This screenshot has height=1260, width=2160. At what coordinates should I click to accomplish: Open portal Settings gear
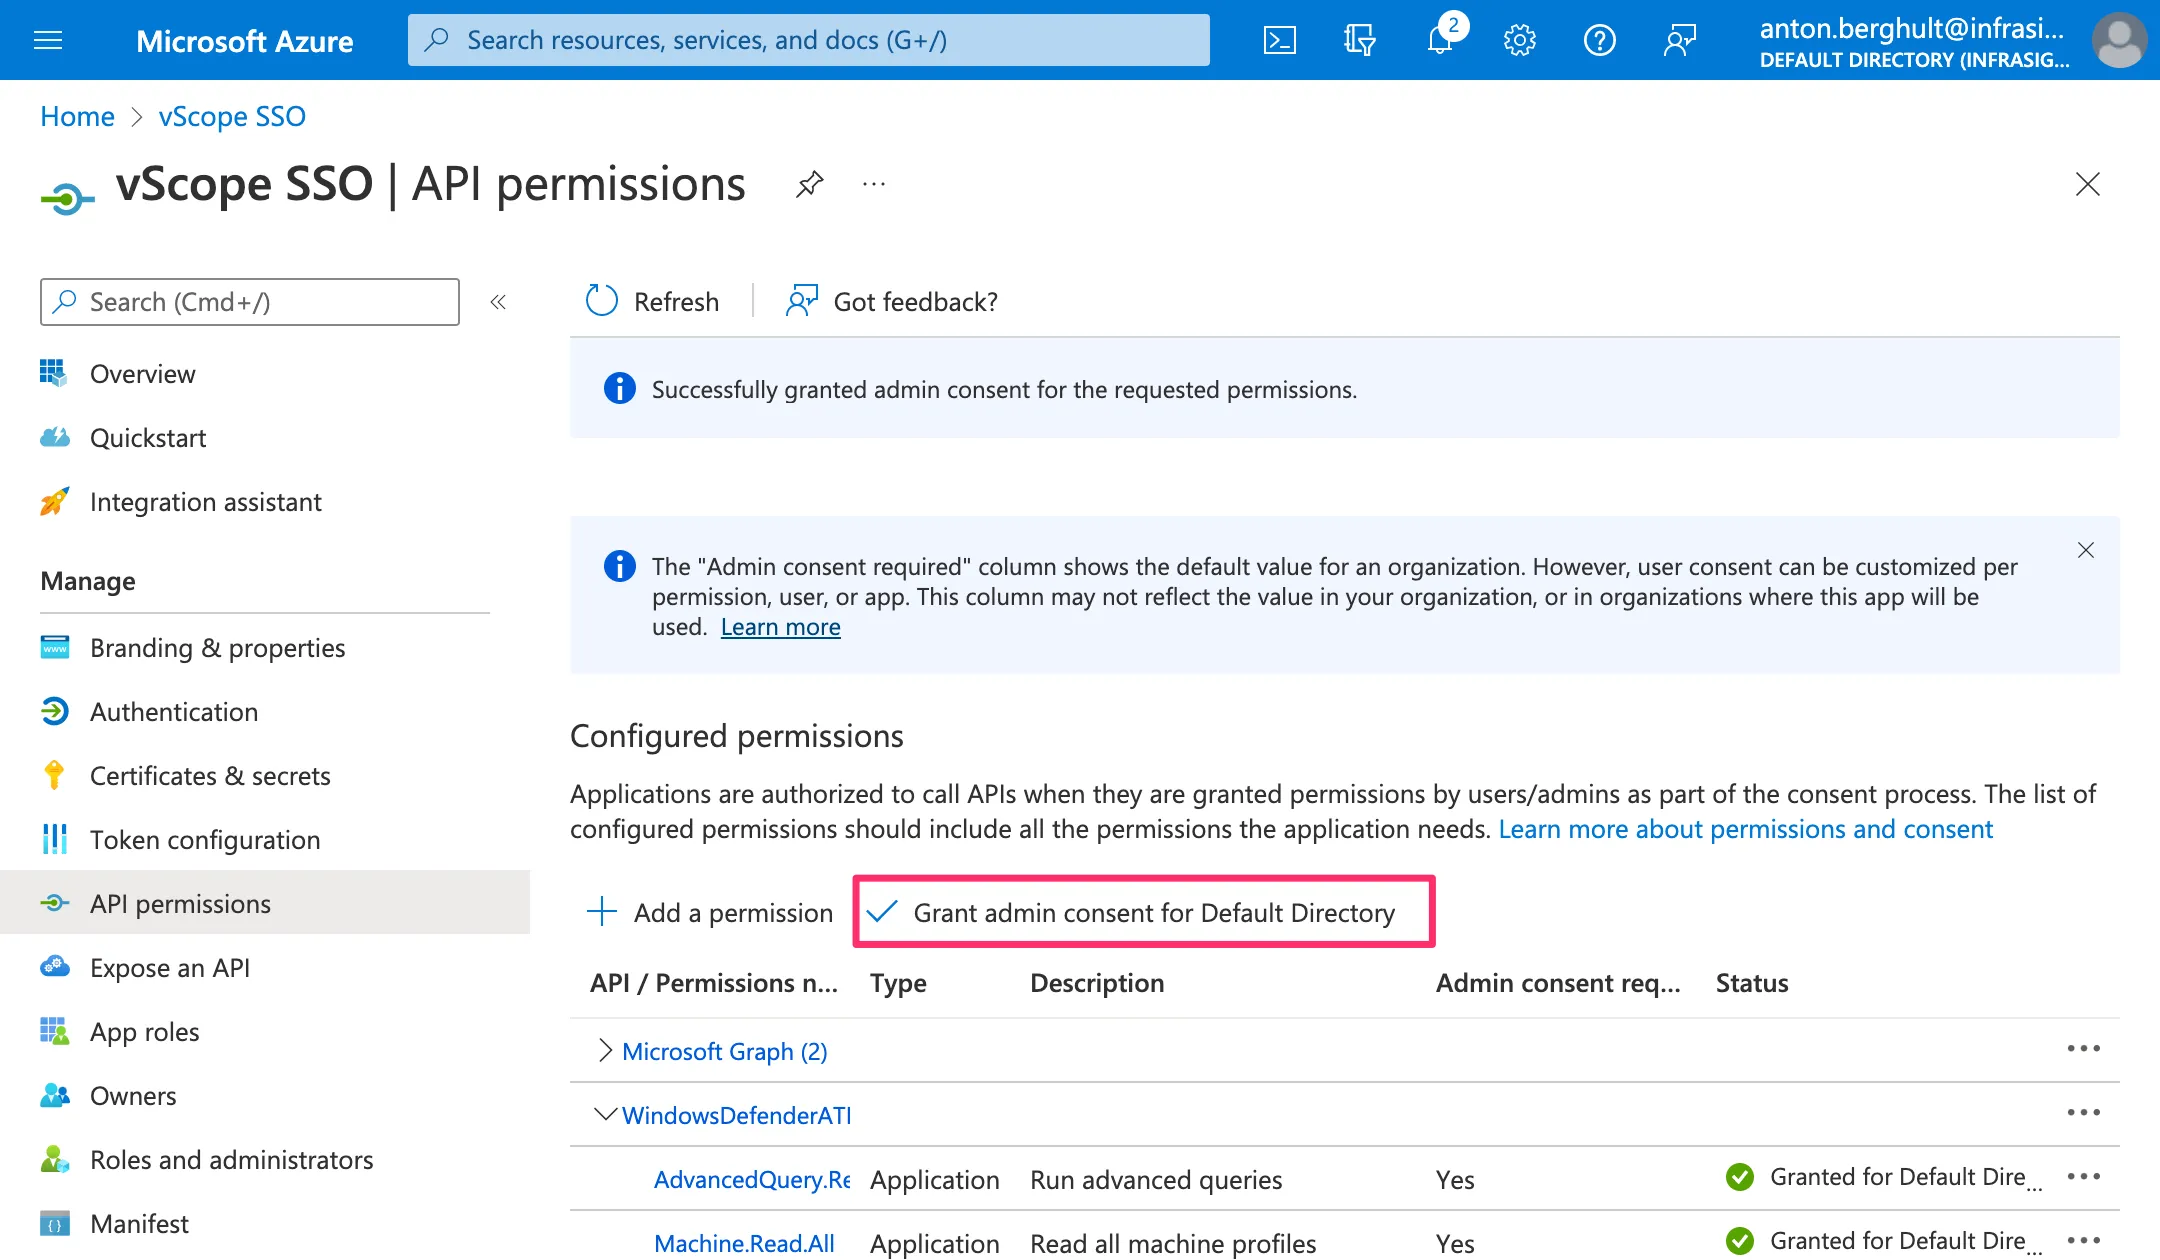pyautogui.click(x=1520, y=40)
